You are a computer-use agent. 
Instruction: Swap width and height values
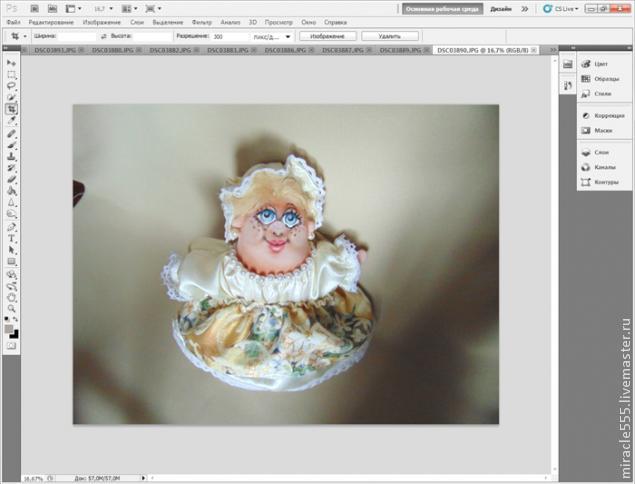pyautogui.click(x=104, y=36)
